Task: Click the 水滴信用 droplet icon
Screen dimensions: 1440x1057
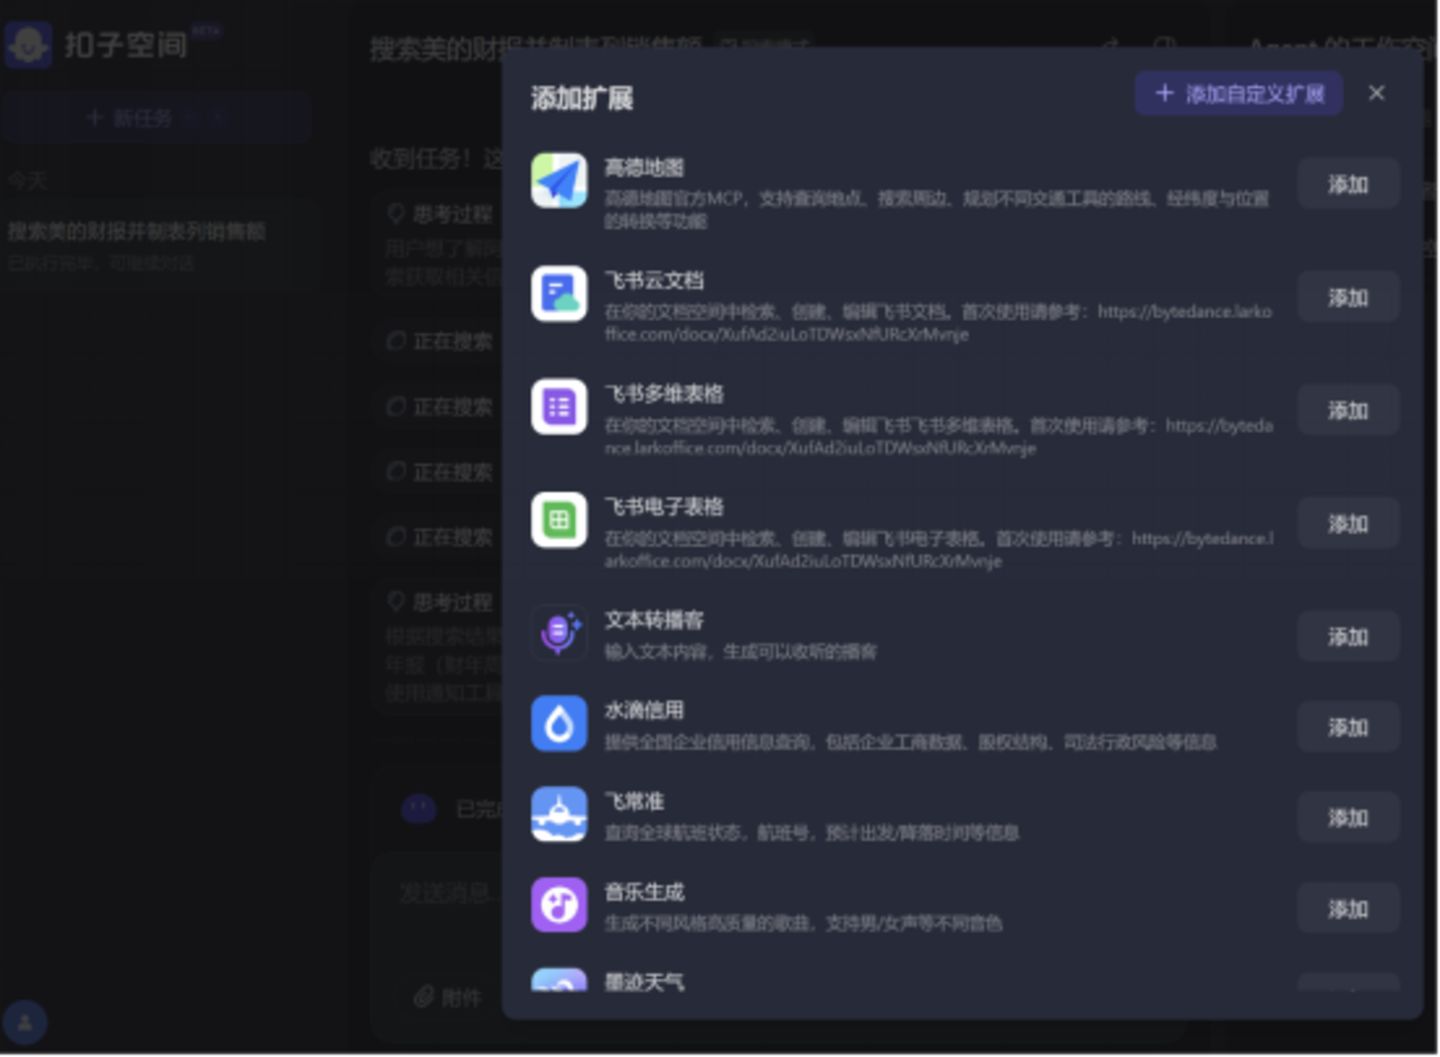Action: click(559, 724)
